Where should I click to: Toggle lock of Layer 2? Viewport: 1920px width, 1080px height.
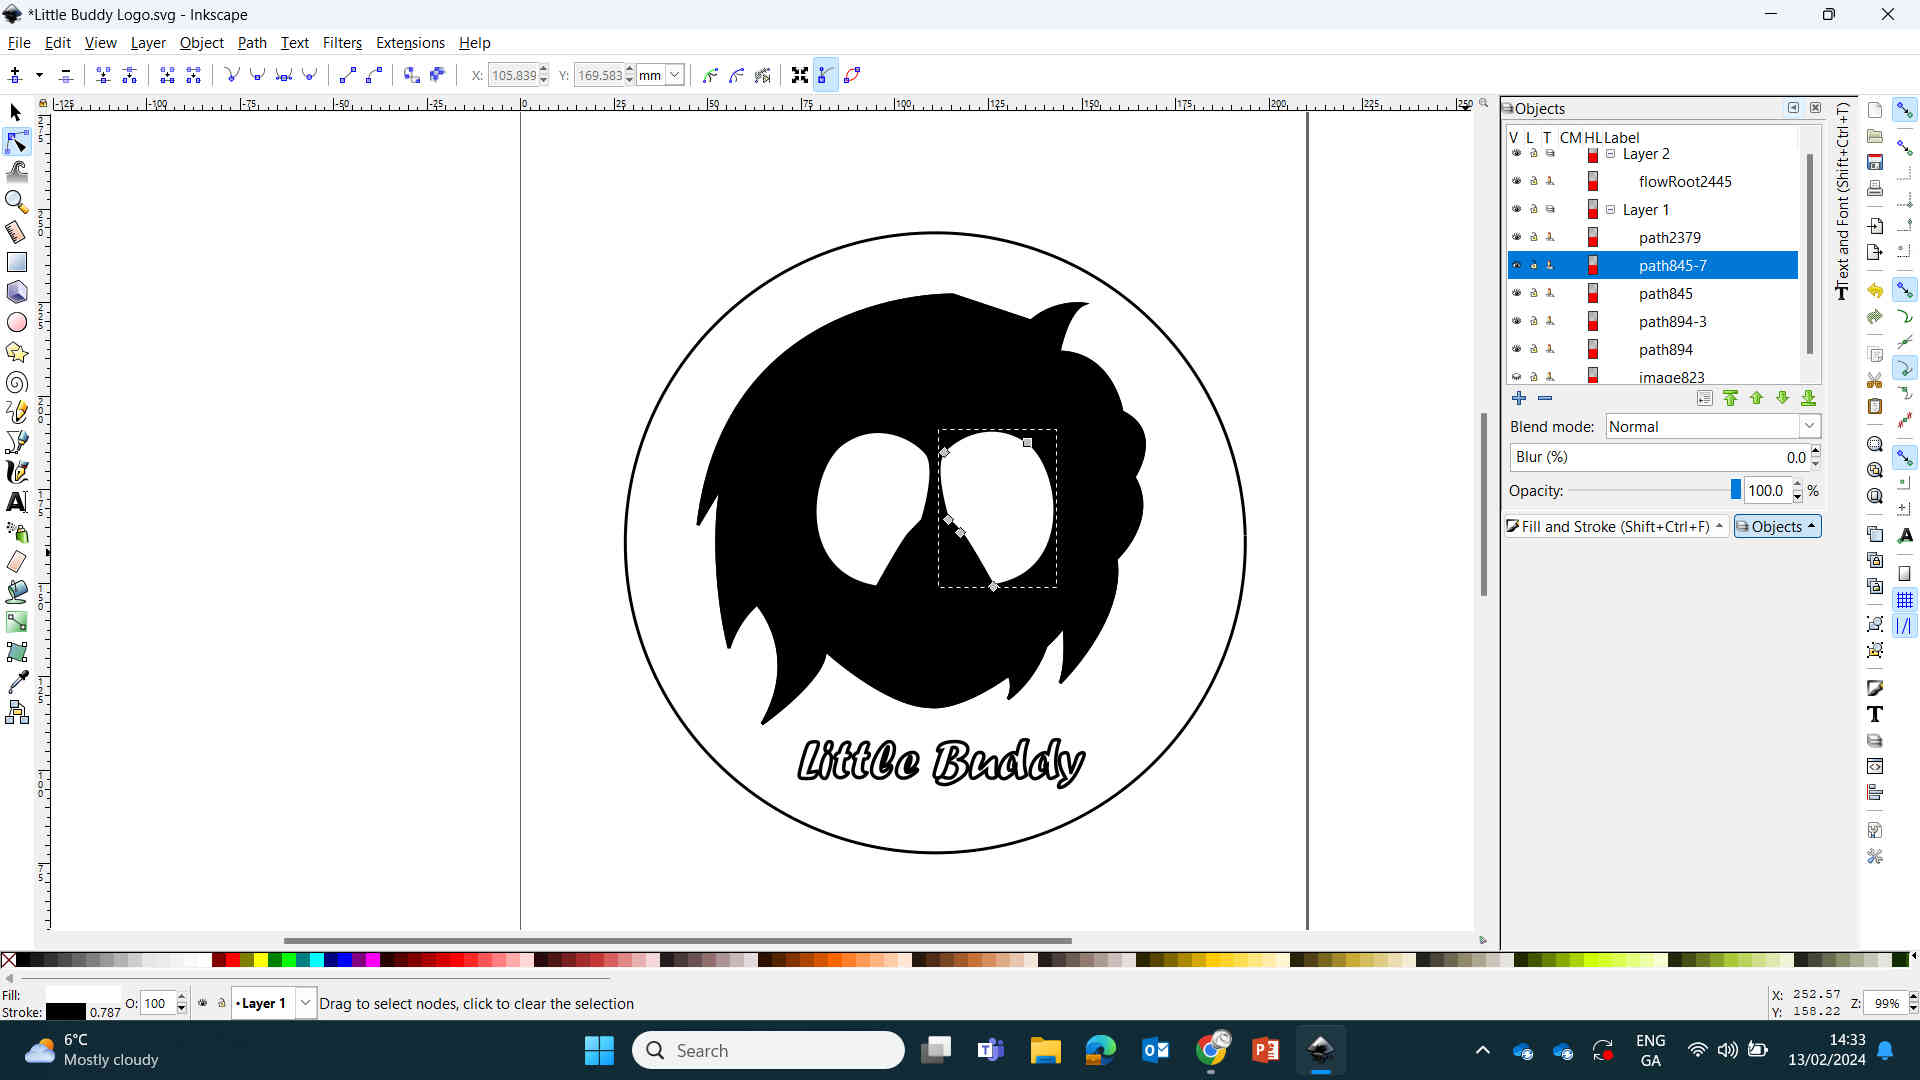pos(1533,153)
